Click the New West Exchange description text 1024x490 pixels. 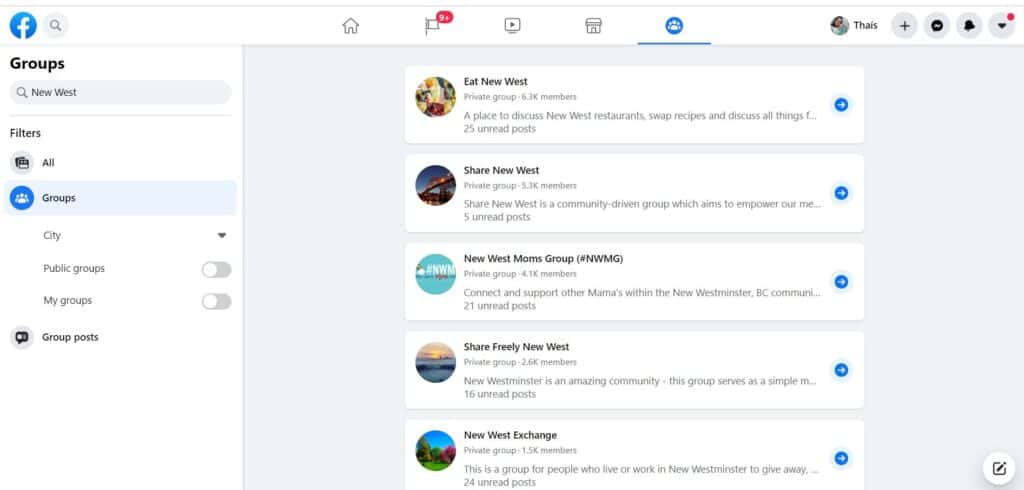pos(641,469)
